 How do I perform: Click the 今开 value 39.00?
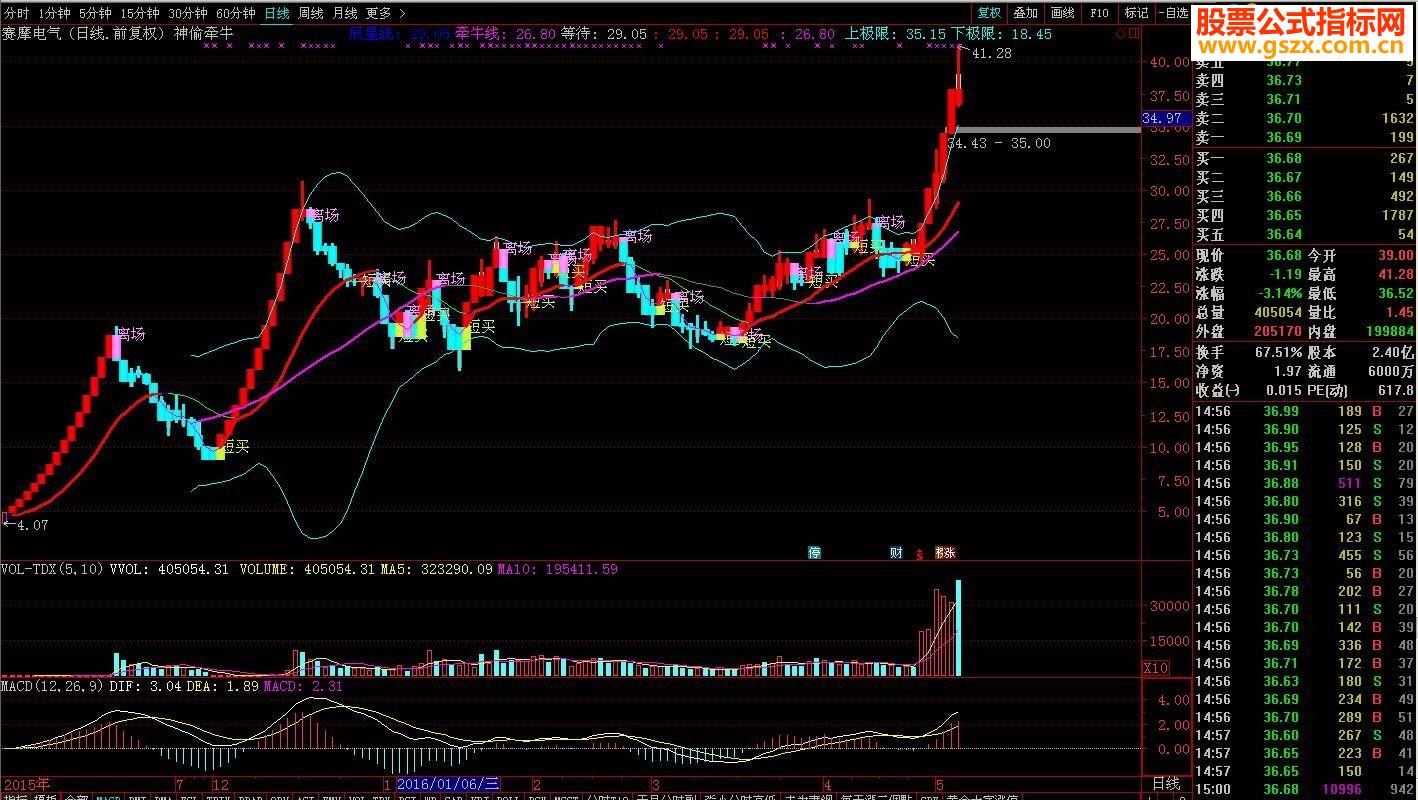point(1396,255)
